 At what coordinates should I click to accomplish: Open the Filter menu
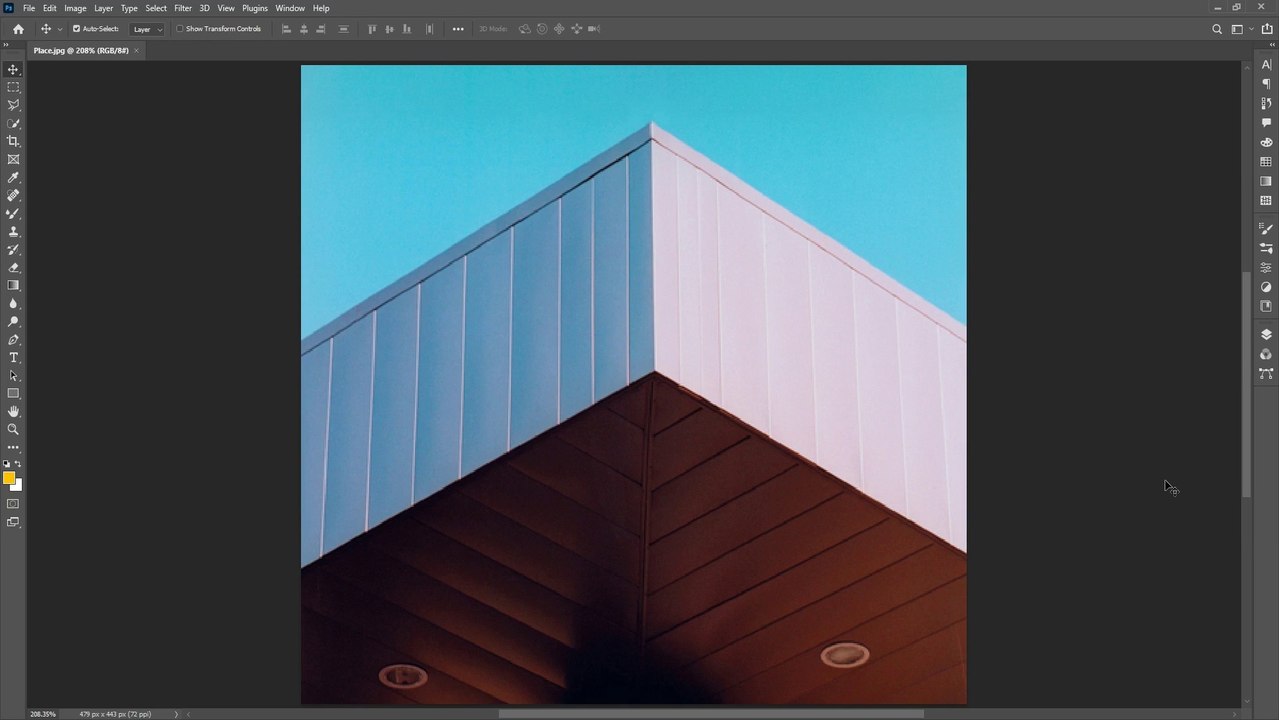[x=183, y=8]
